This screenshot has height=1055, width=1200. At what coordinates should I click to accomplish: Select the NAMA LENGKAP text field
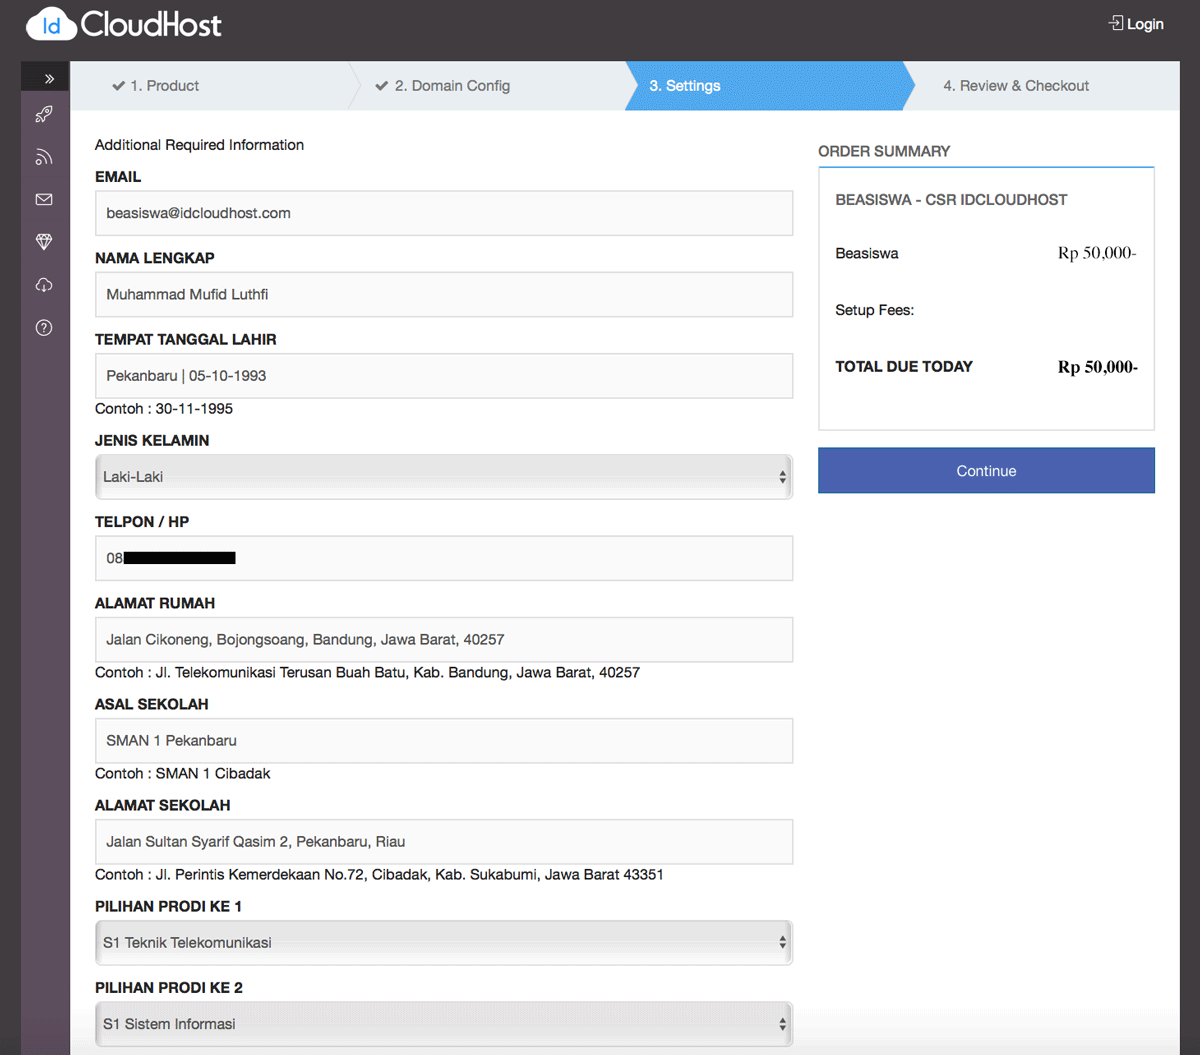[443, 294]
